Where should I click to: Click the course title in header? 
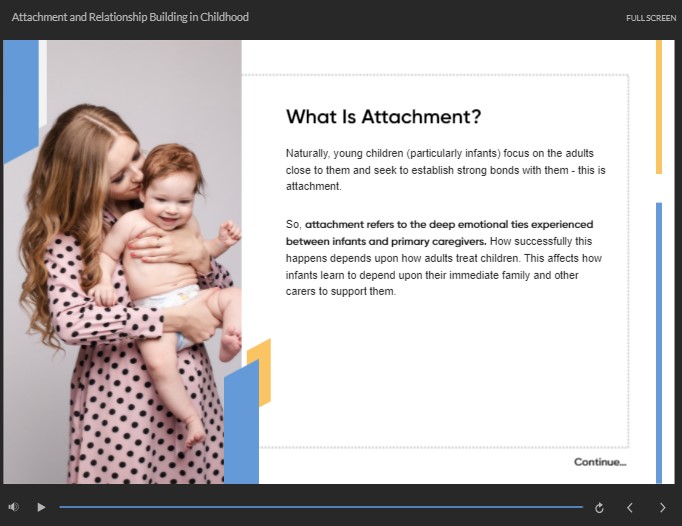[x=130, y=17]
